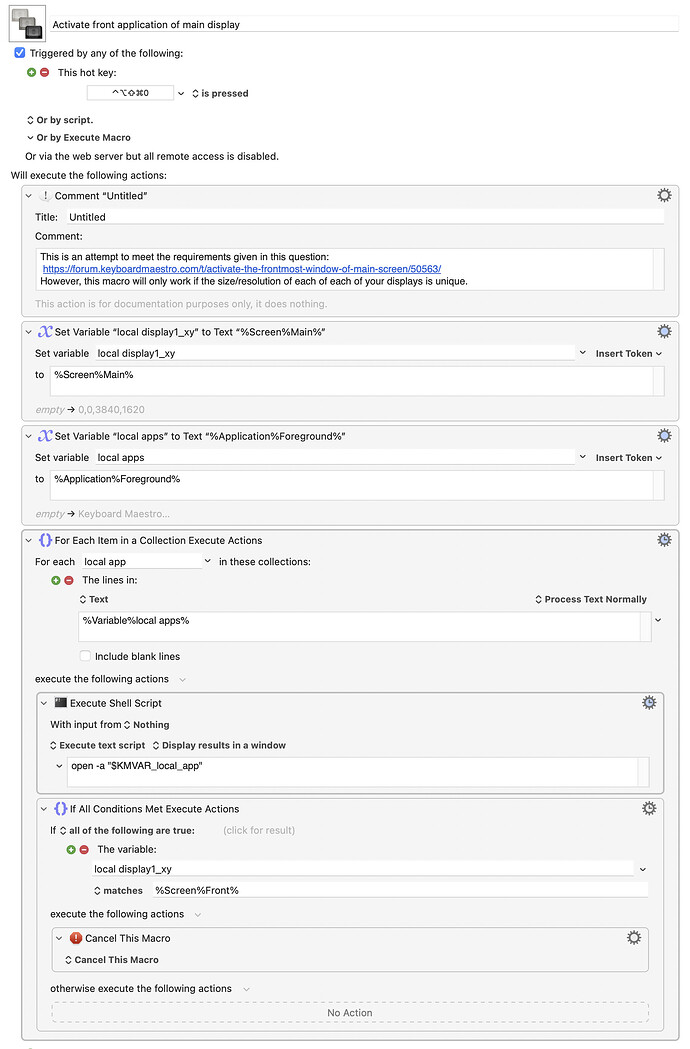Open the Execute Shell Script gear menu
The width and height of the screenshot is (690, 1049).
649,703
